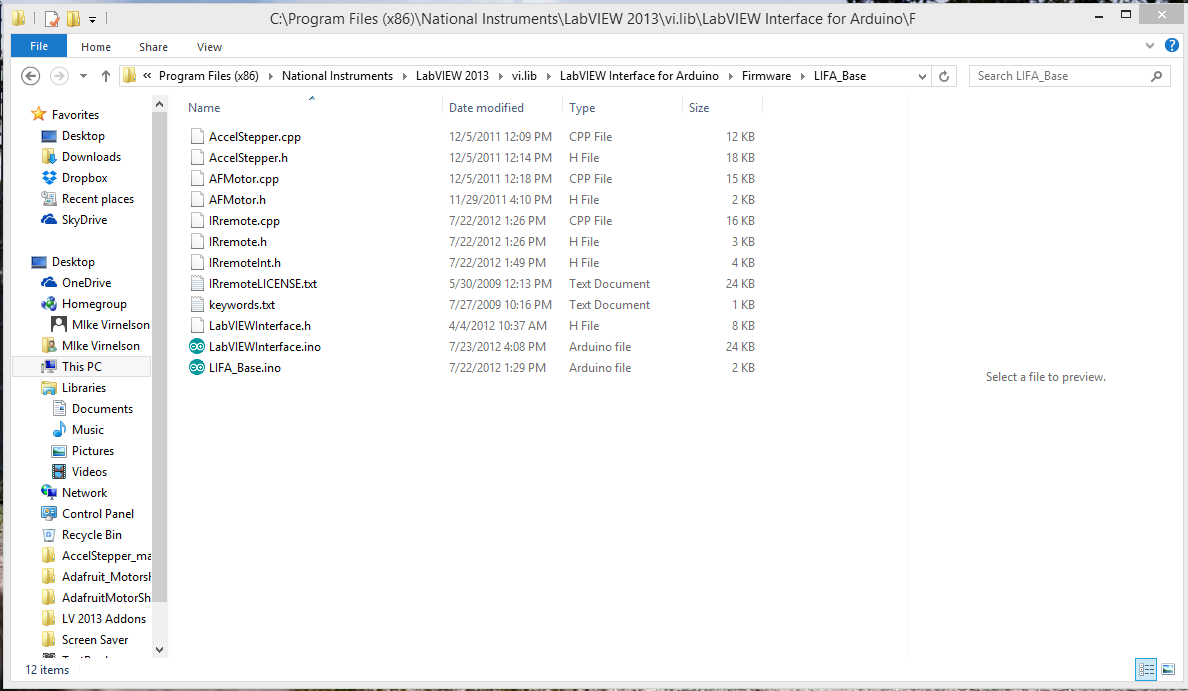The height and width of the screenshot is (691, 1188).
Task: Open the File tab
Action: point(39,46)
